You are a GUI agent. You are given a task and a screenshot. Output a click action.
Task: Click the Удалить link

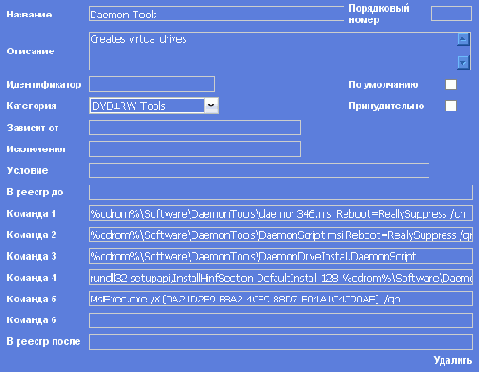coord(453,360)
